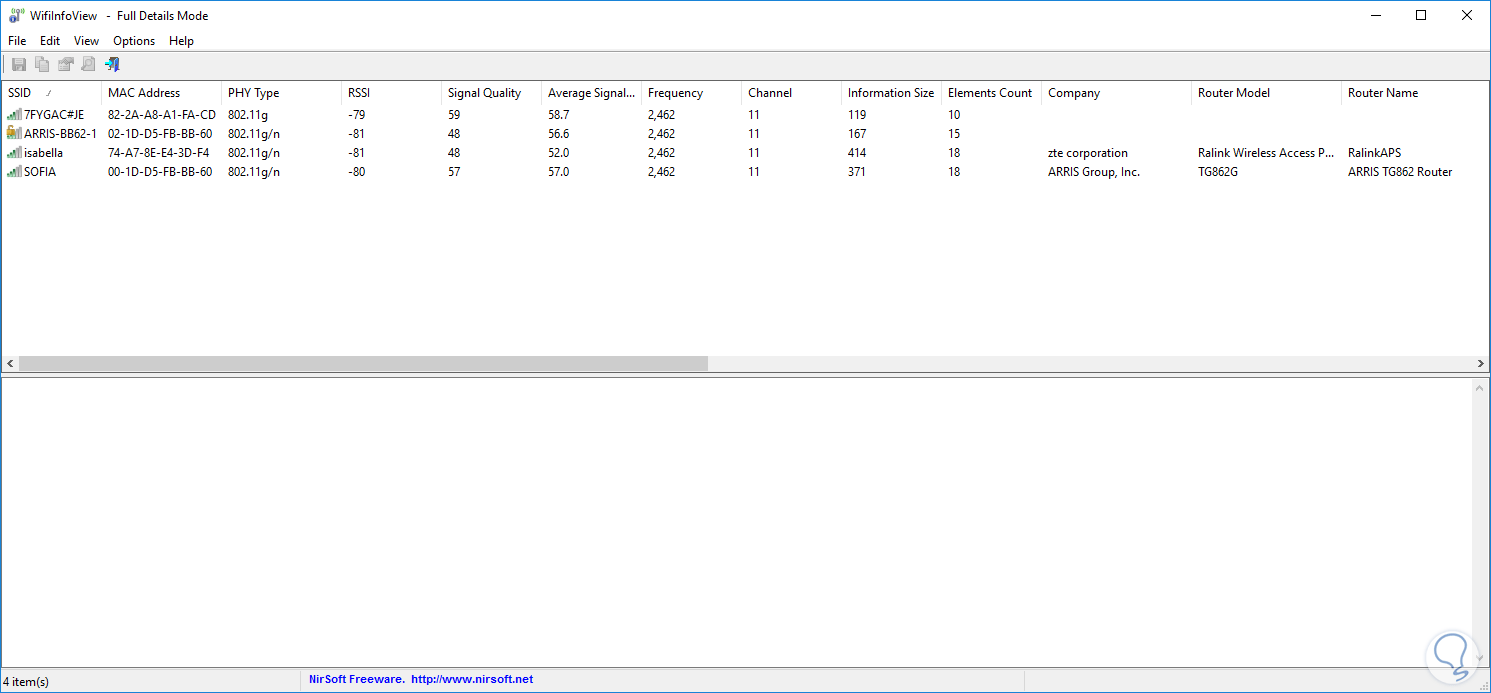The height and width of the screenshot is (693, 1491).
Task: Click average signal value 56.6
Action: [x=559, y=134]
